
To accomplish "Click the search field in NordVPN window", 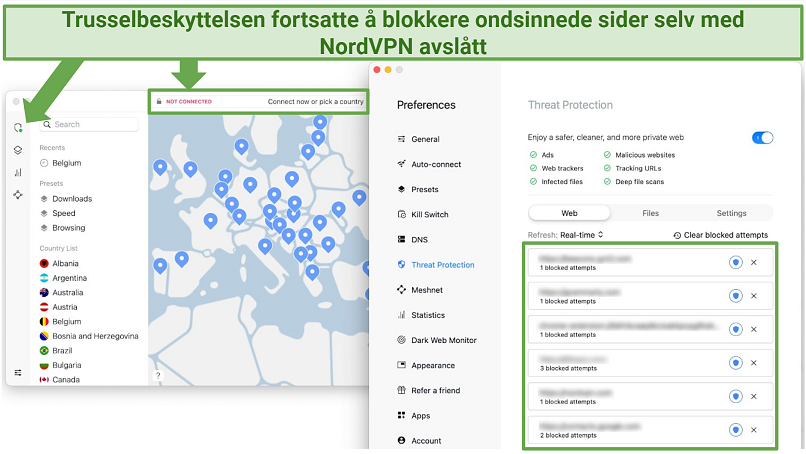I will [90, 124].
